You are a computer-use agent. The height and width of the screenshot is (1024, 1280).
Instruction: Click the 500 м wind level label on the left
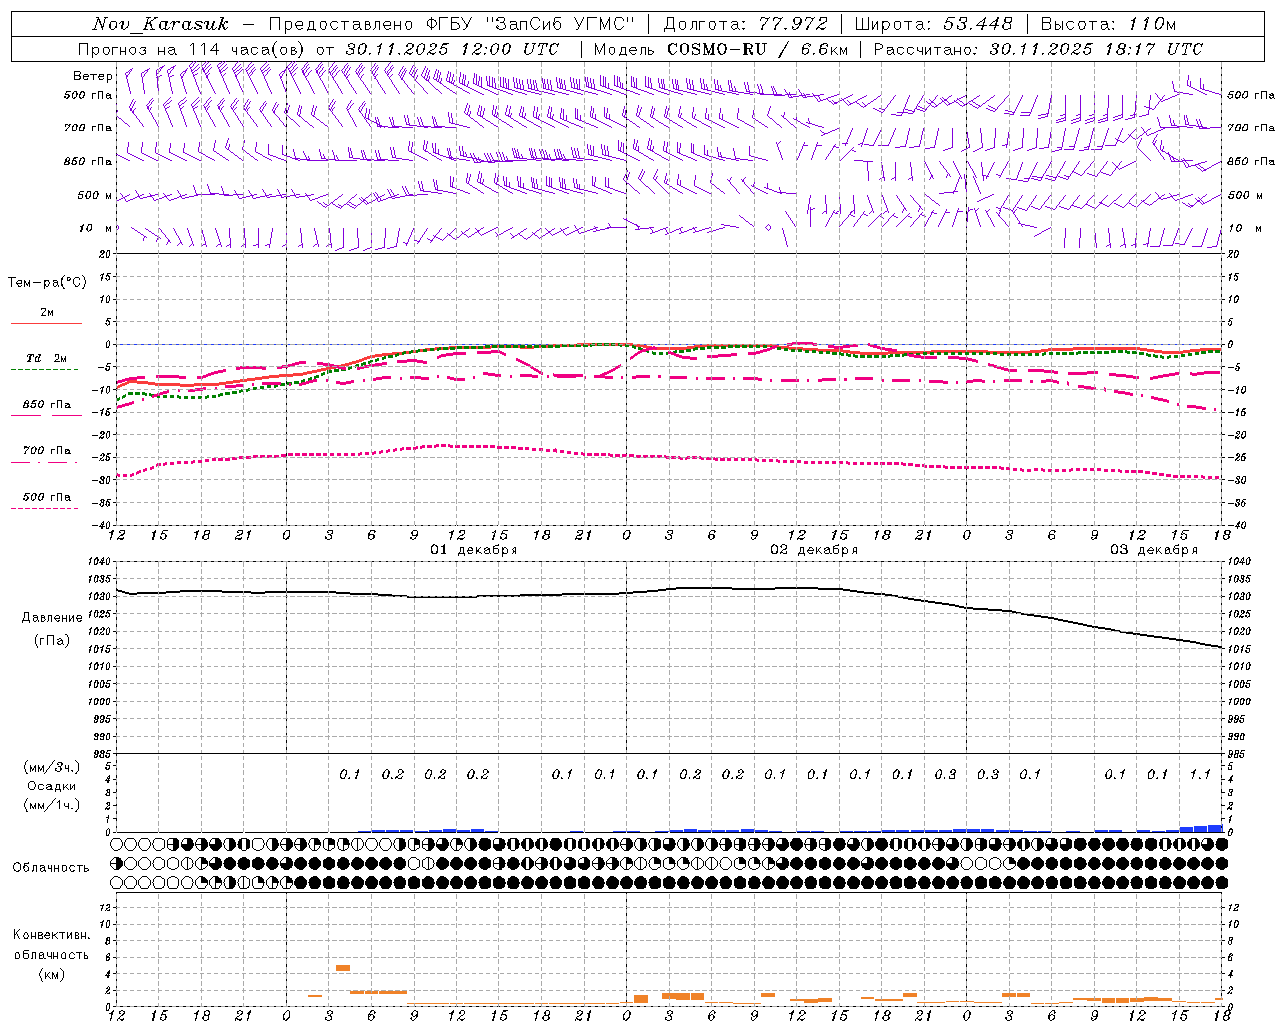click(x=95, y=195)
